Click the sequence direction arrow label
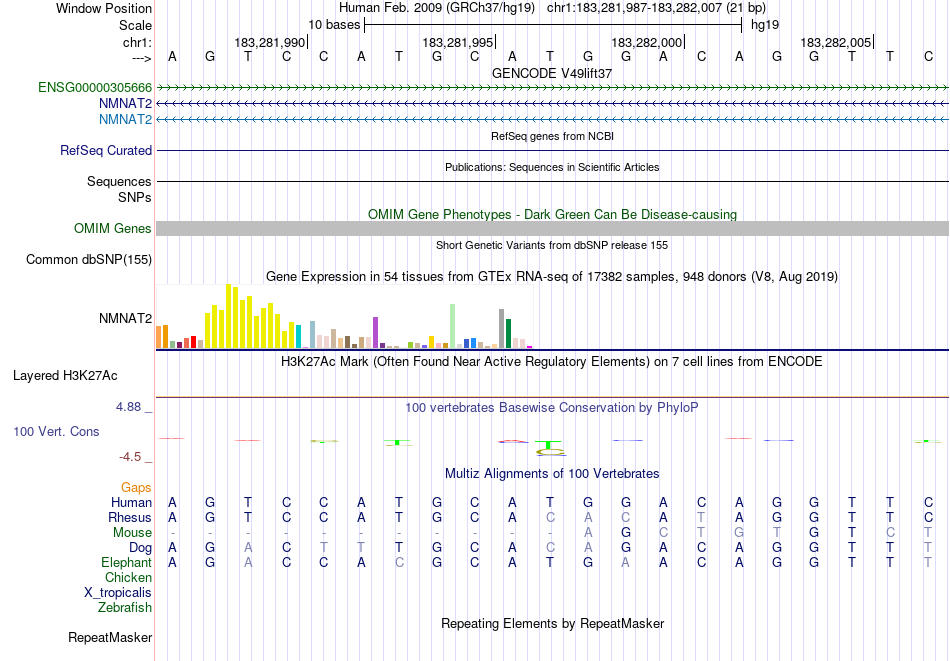 coord(141,58)
